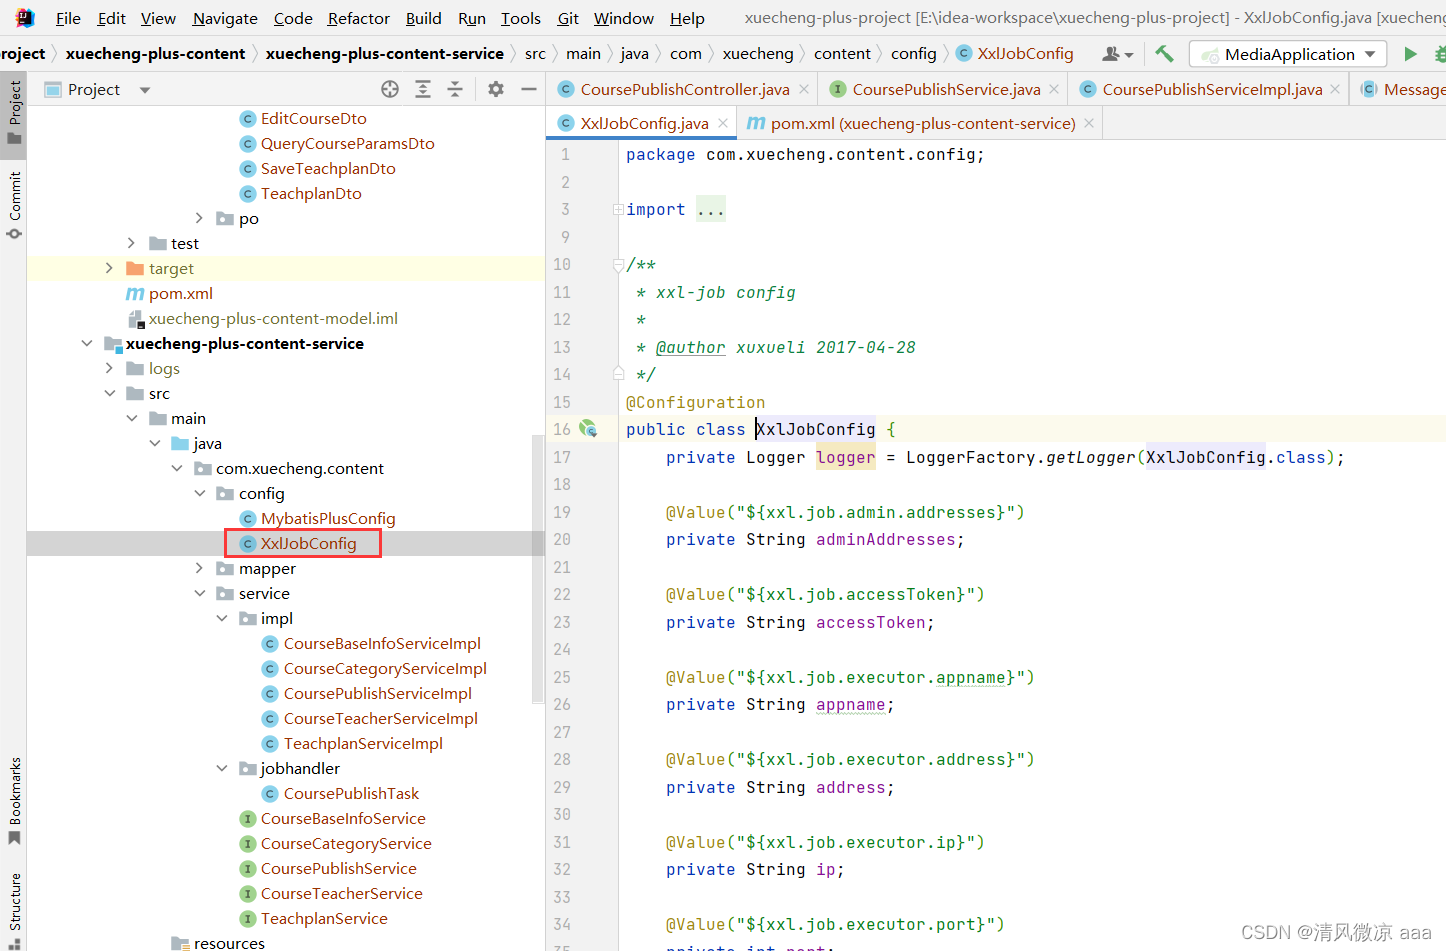This screenshot has width=1446, height=951.
Task: Click the Select Opened File target icon
Action: tap(390, 89)
